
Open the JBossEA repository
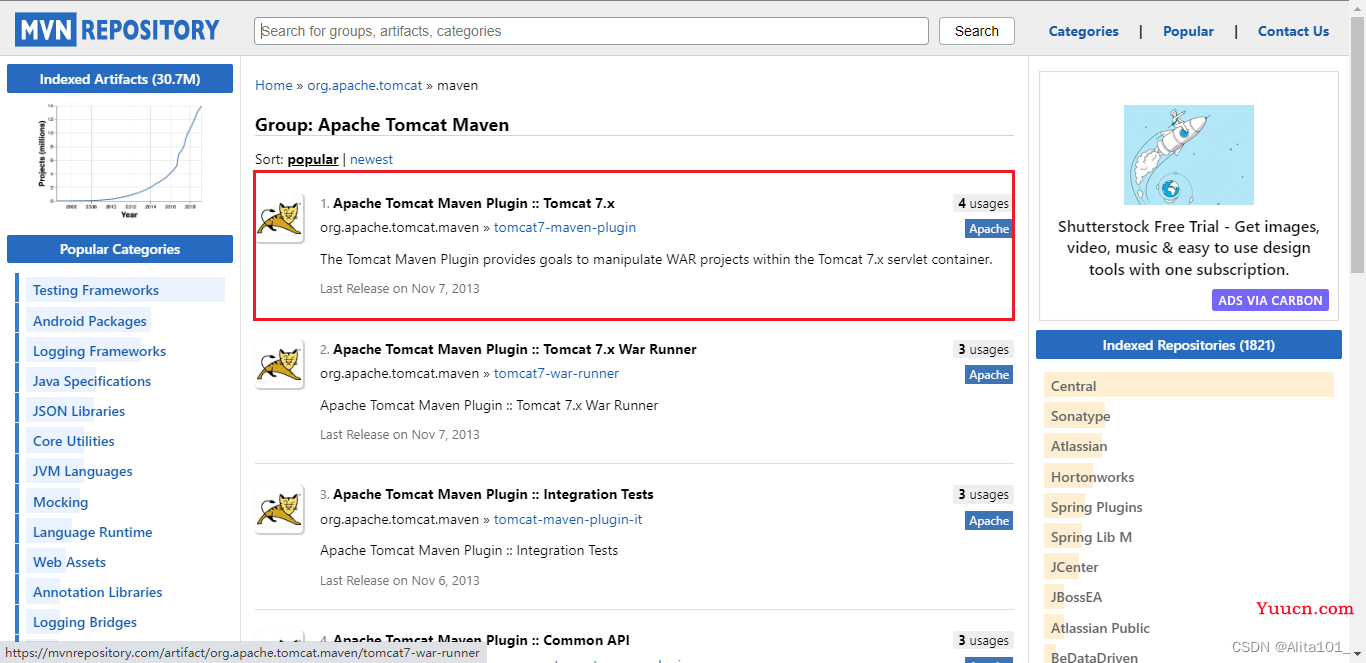tap(1077, 597)
